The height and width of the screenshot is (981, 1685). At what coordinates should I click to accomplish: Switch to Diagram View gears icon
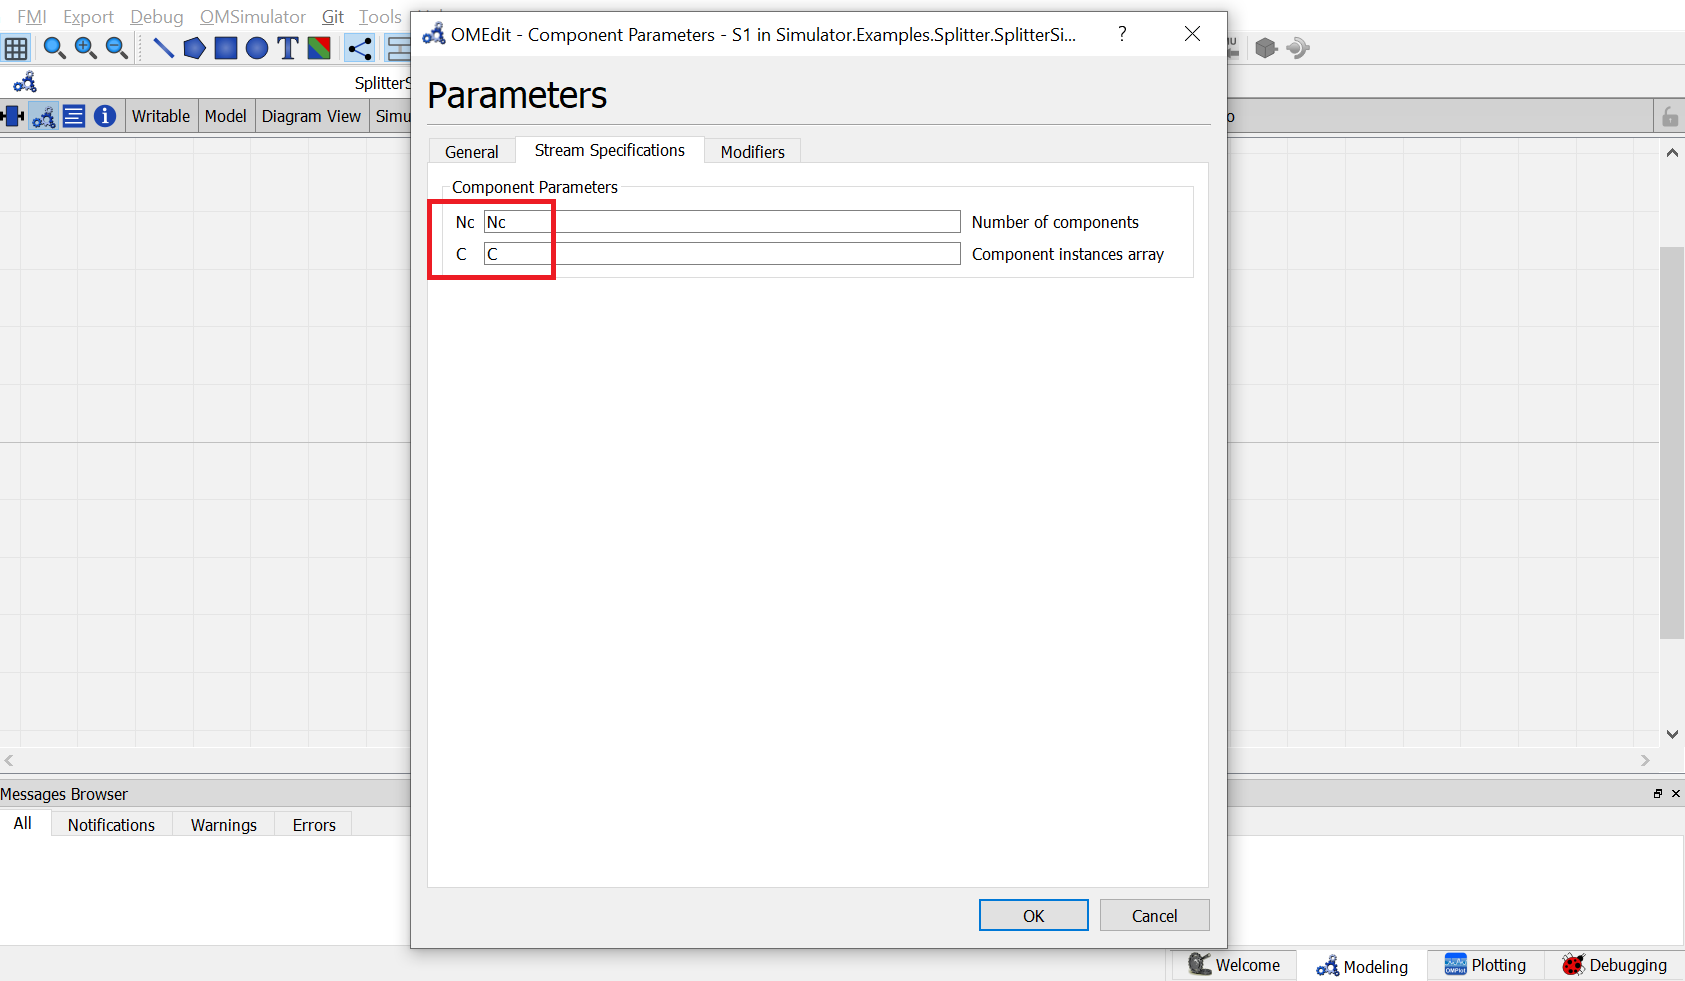[x=43, y=116]
